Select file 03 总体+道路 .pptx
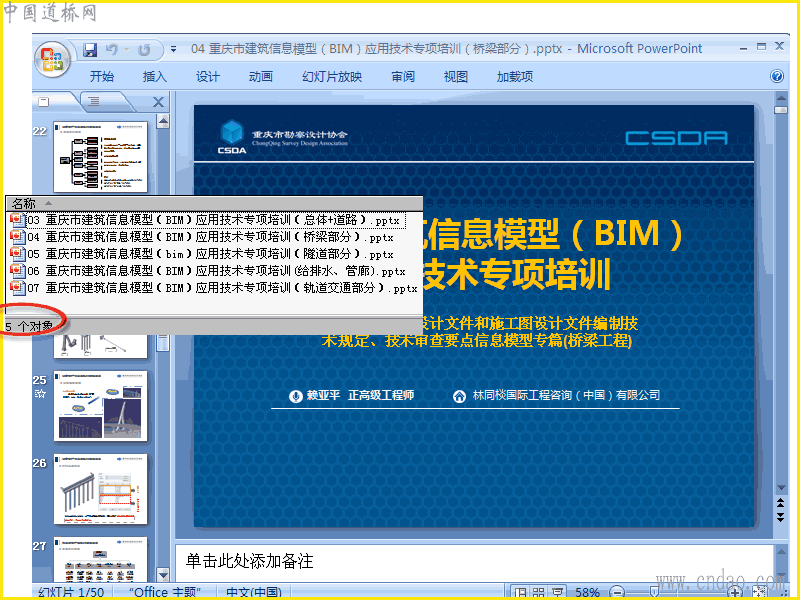800x600 pixels. click(x=208, y=220)
